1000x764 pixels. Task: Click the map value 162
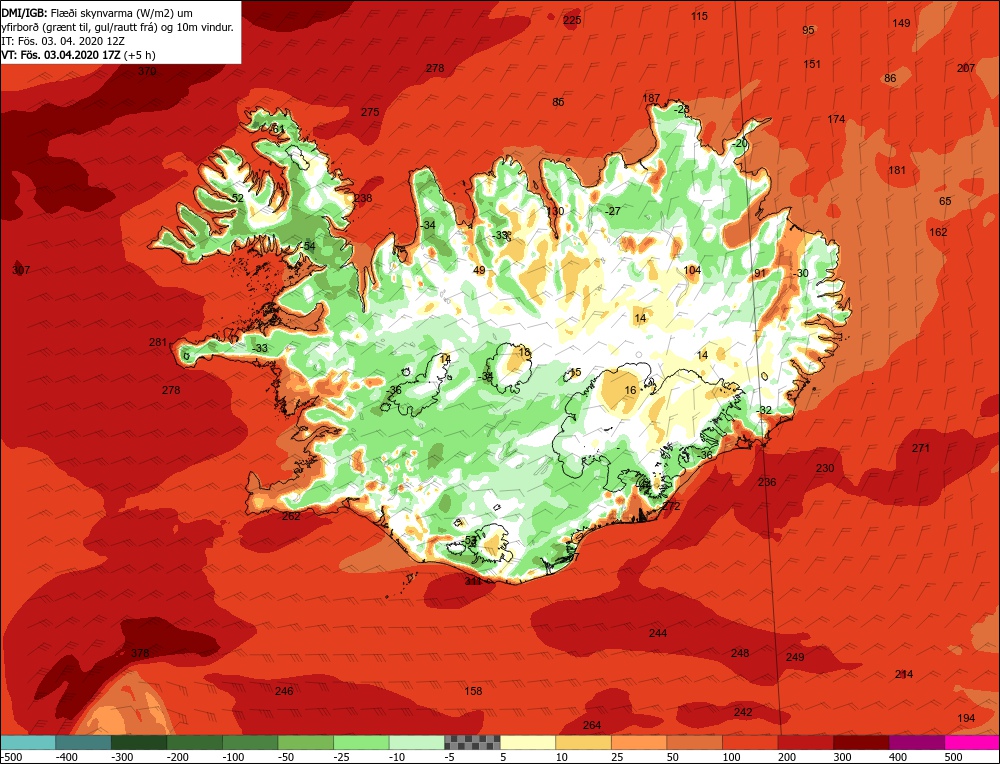click(x=938, y=232)
